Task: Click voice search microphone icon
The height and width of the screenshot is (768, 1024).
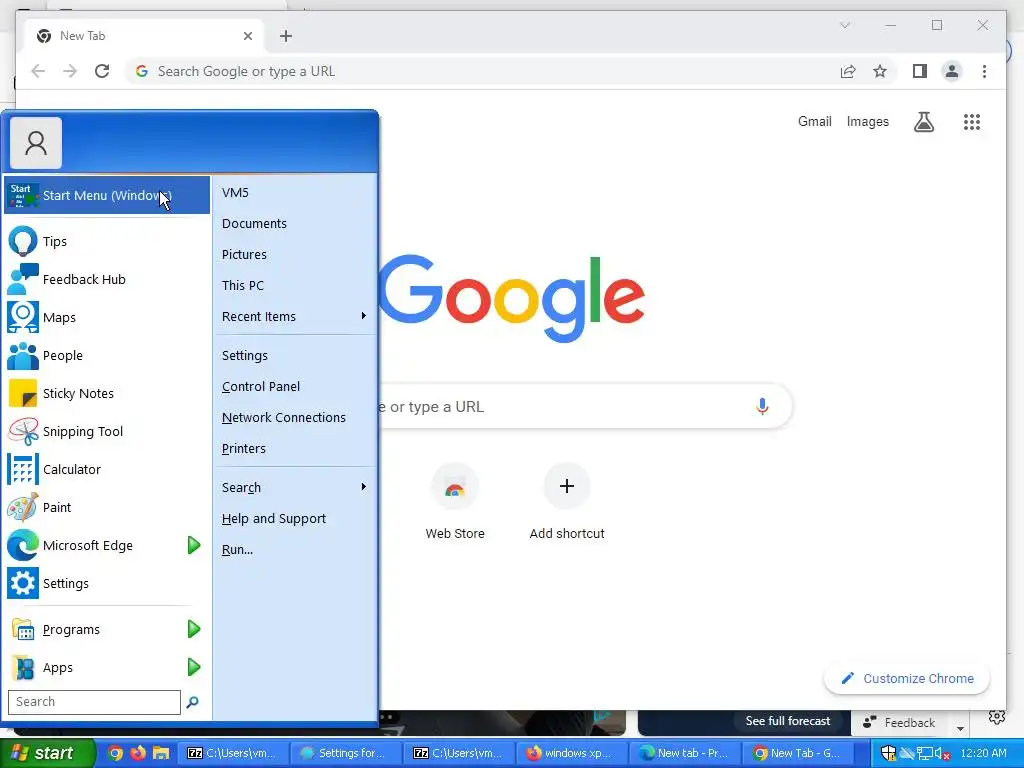Action: click(761, 406)
